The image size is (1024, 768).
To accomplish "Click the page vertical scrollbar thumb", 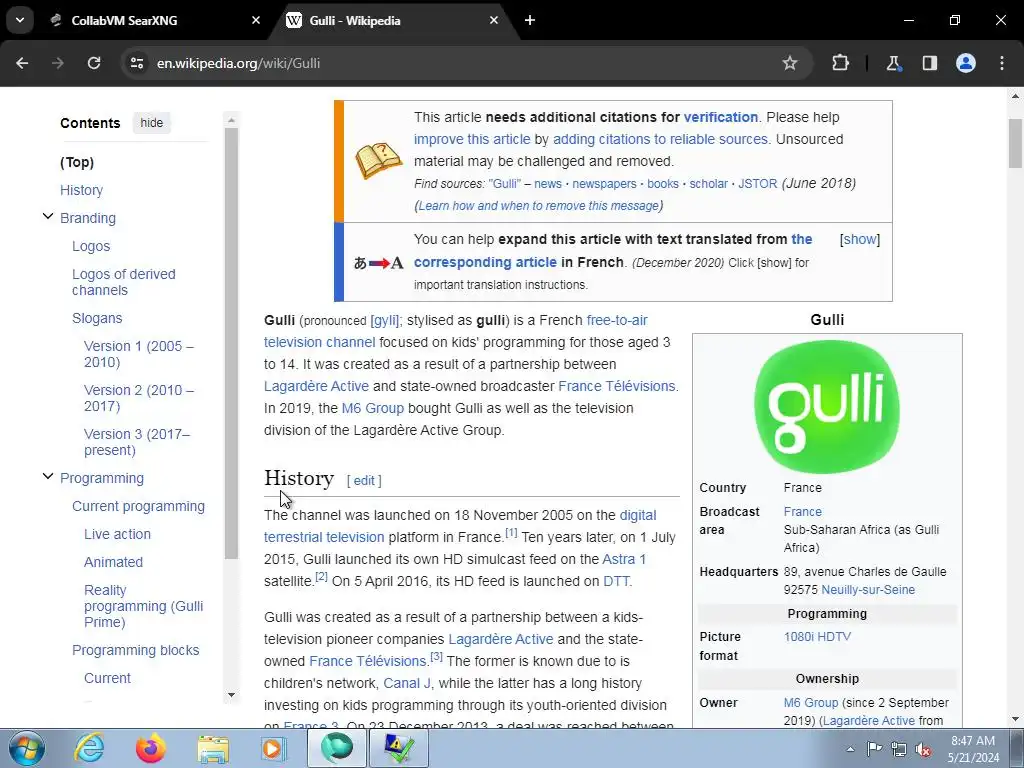I will [x=1016, y=144].
